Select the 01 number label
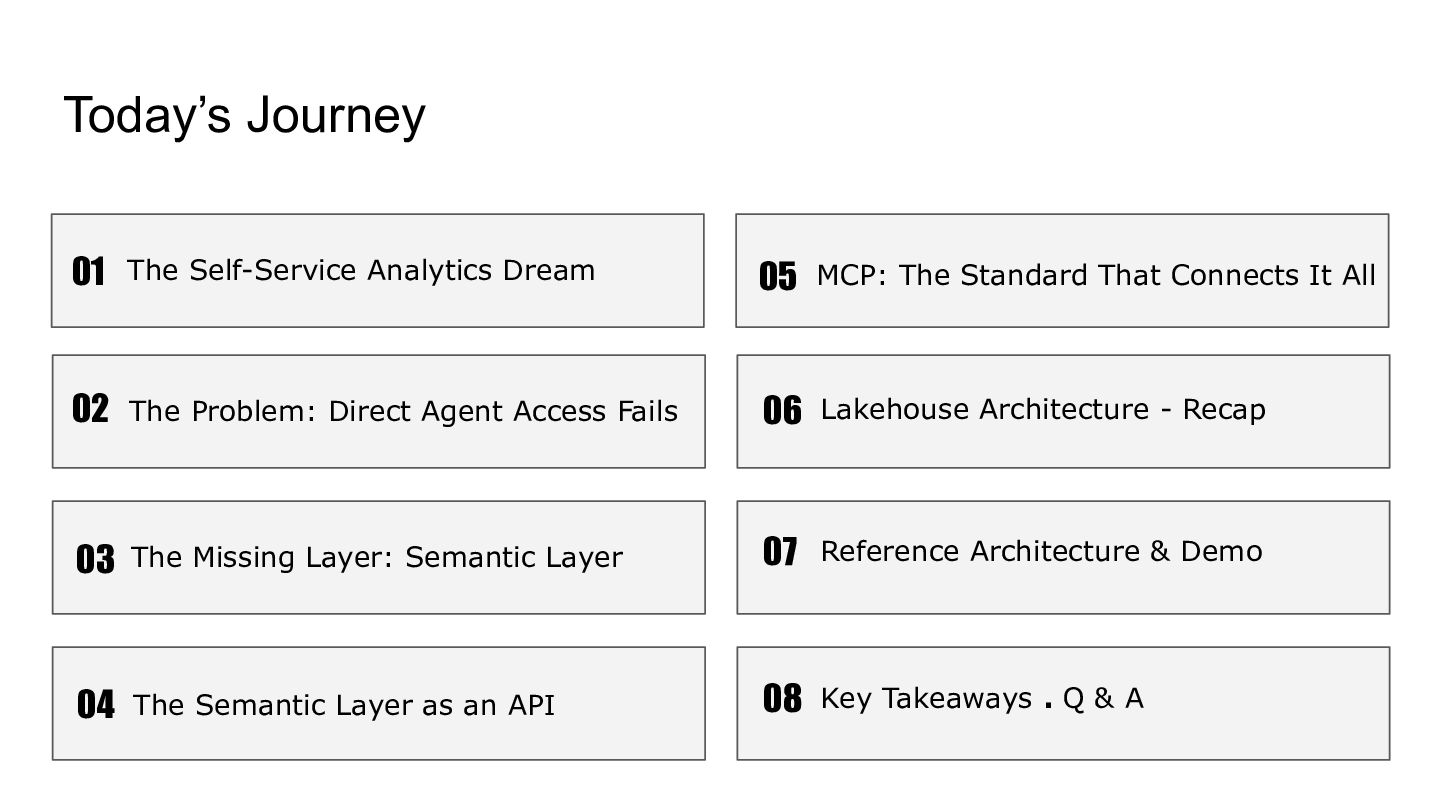 [88, 271]
